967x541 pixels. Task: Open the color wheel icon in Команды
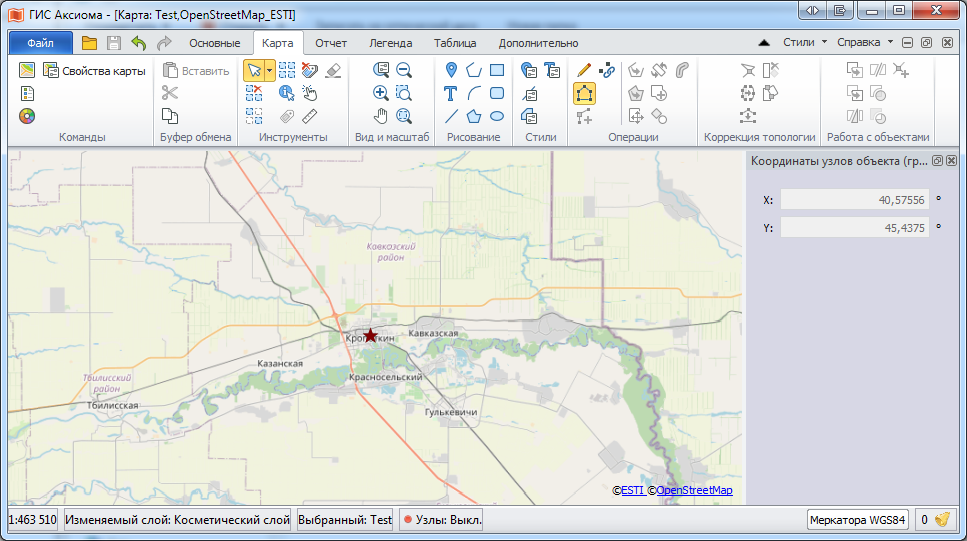coord(27,116)
